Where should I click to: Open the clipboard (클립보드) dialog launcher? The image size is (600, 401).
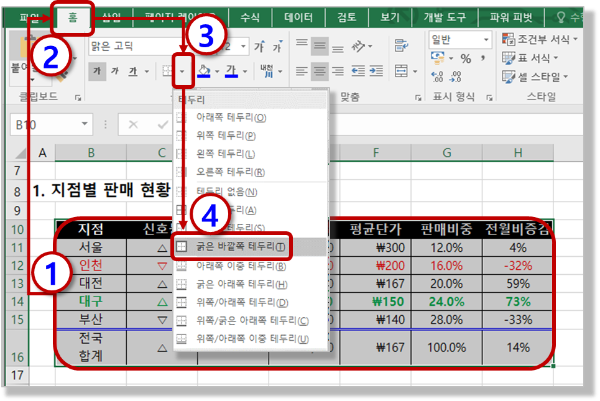pyautogui.click(x=78, y=98)
